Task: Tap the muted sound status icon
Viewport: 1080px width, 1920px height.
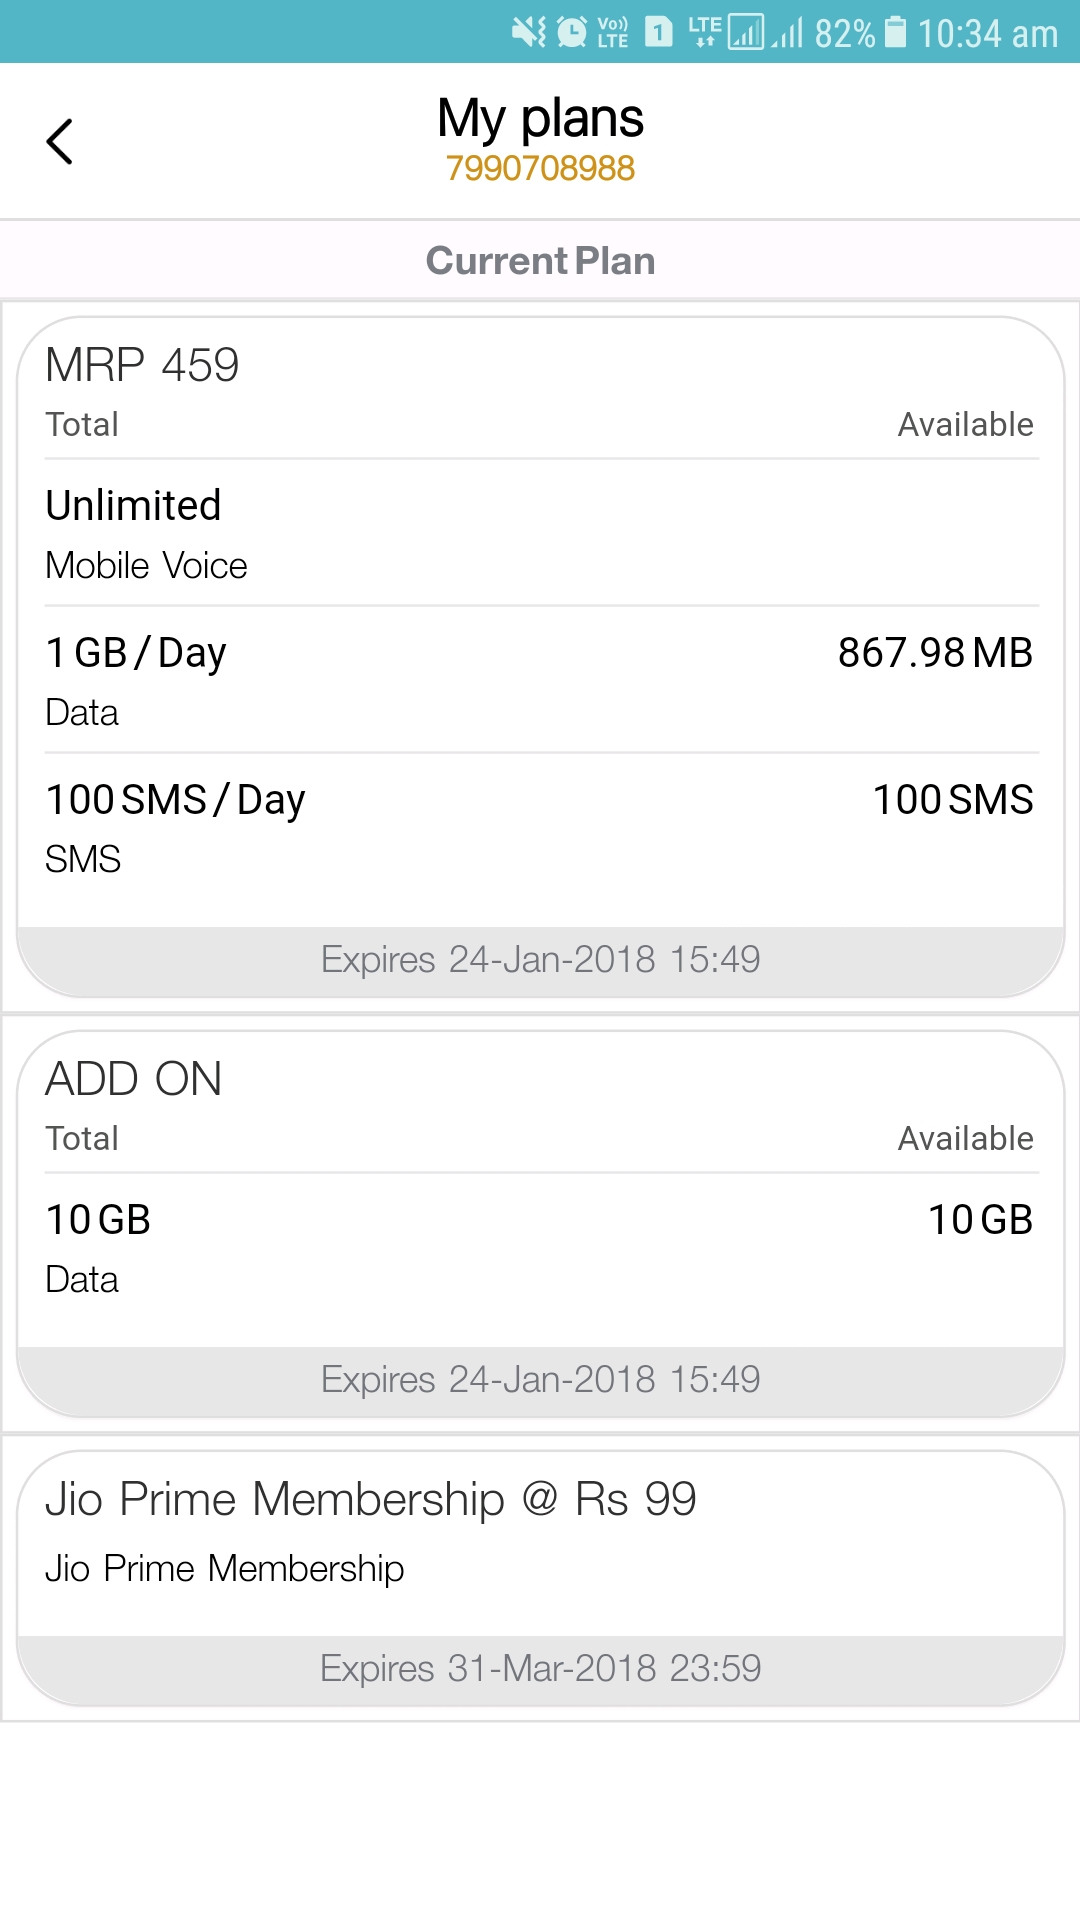Action: click(529, 32)
